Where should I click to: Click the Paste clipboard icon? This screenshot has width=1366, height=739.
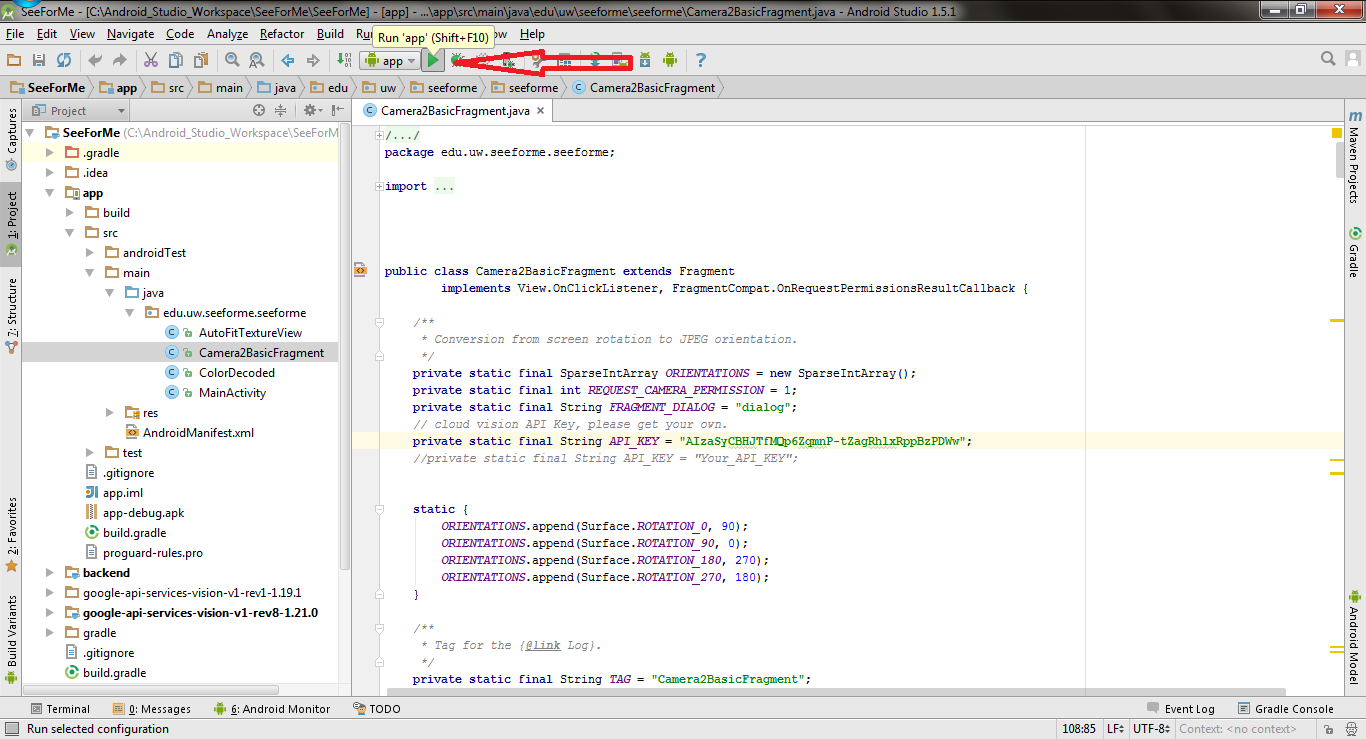200,61
